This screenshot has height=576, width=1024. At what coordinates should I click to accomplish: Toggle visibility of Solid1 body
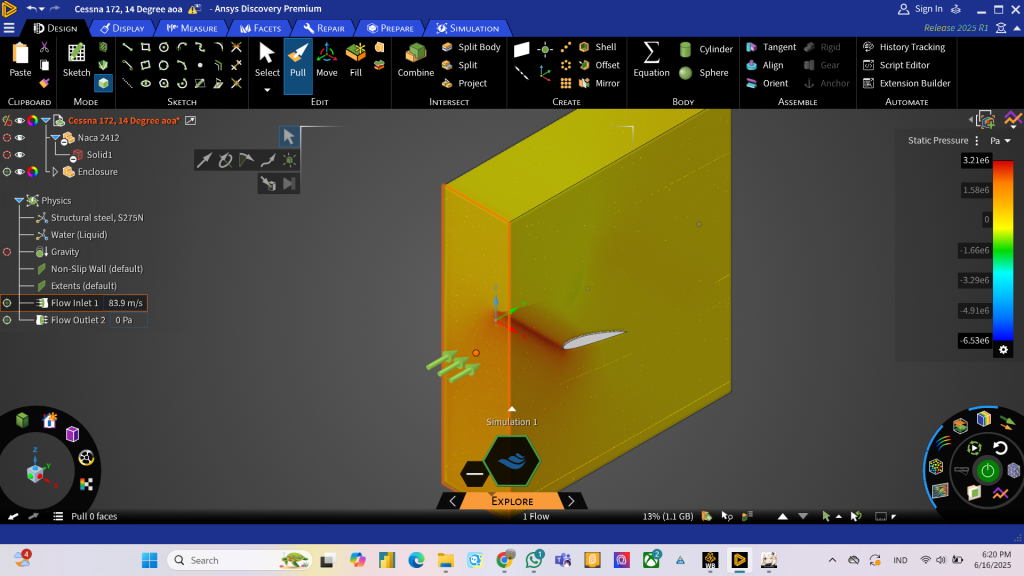click(x=20, y=155)
